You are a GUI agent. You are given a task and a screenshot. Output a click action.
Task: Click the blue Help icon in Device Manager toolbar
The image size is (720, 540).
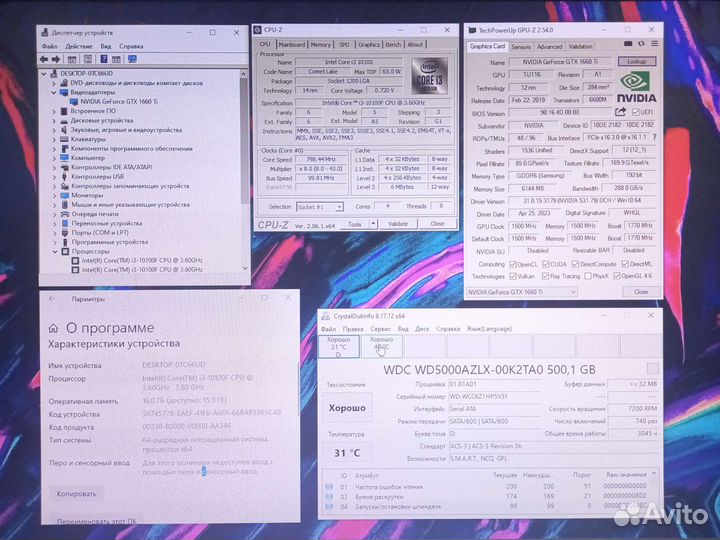coord(104,59)
